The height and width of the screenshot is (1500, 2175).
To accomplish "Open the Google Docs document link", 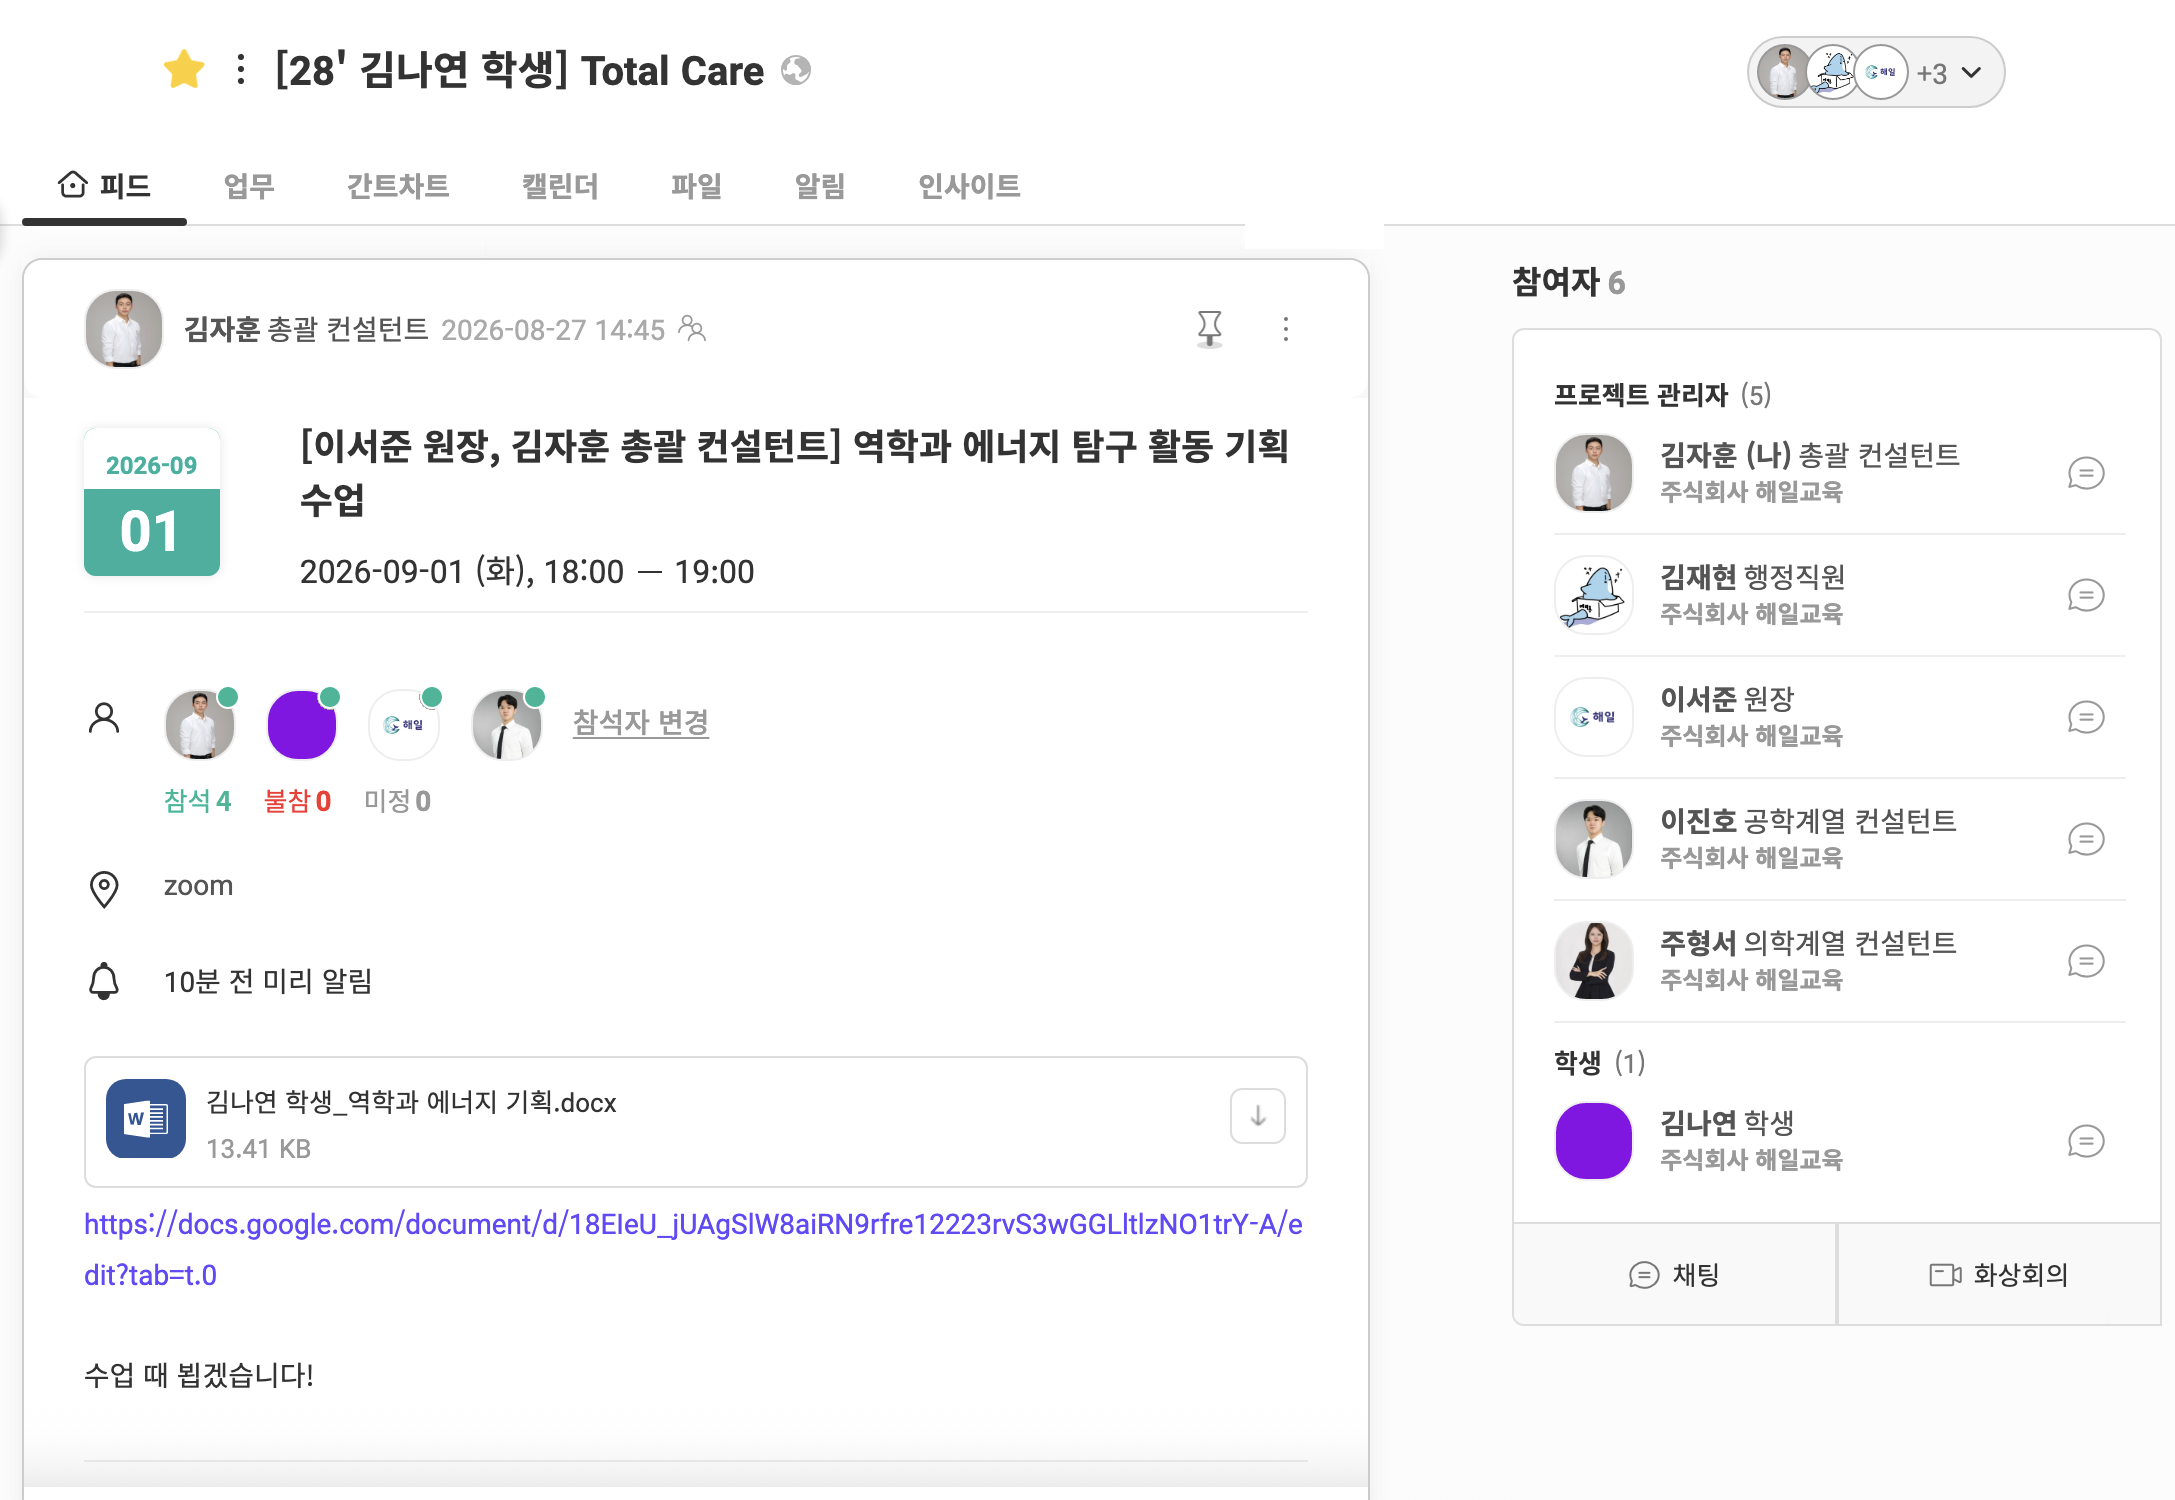I will tap(693, 1250).
